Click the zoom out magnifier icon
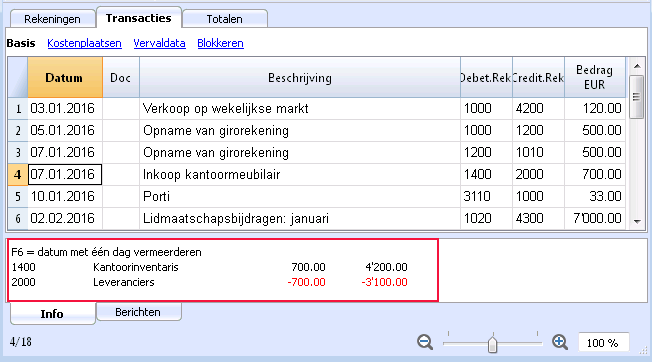This screenshot has width=652, height=362. 425,342
